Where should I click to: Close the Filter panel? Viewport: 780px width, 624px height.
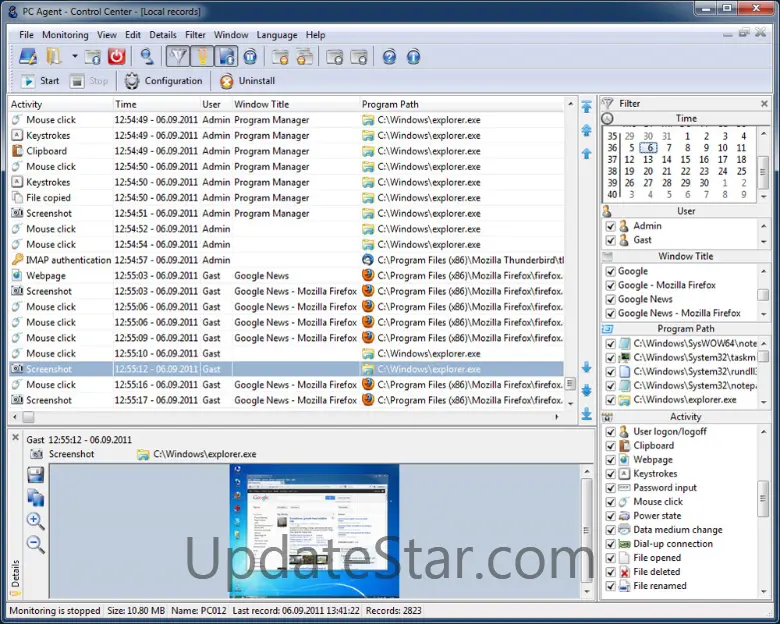click(x=764, y=104)
